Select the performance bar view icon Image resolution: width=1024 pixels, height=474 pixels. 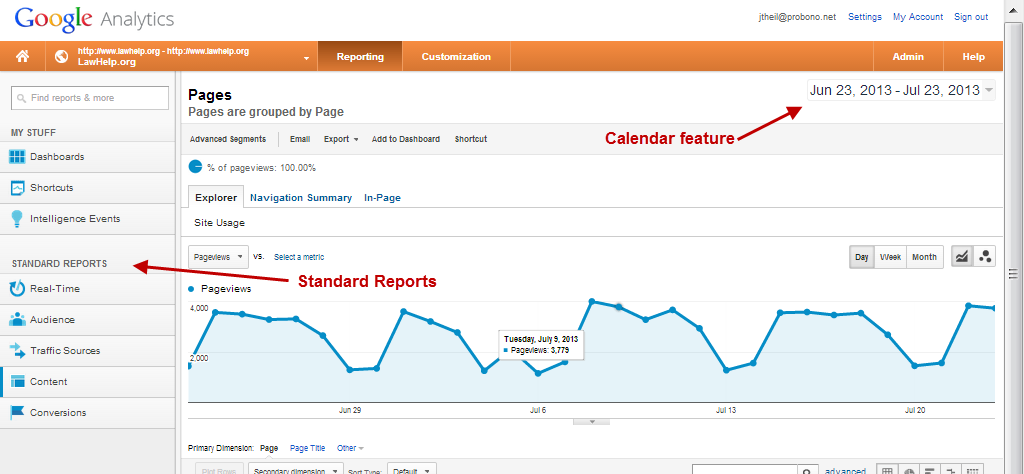(930, 471)
